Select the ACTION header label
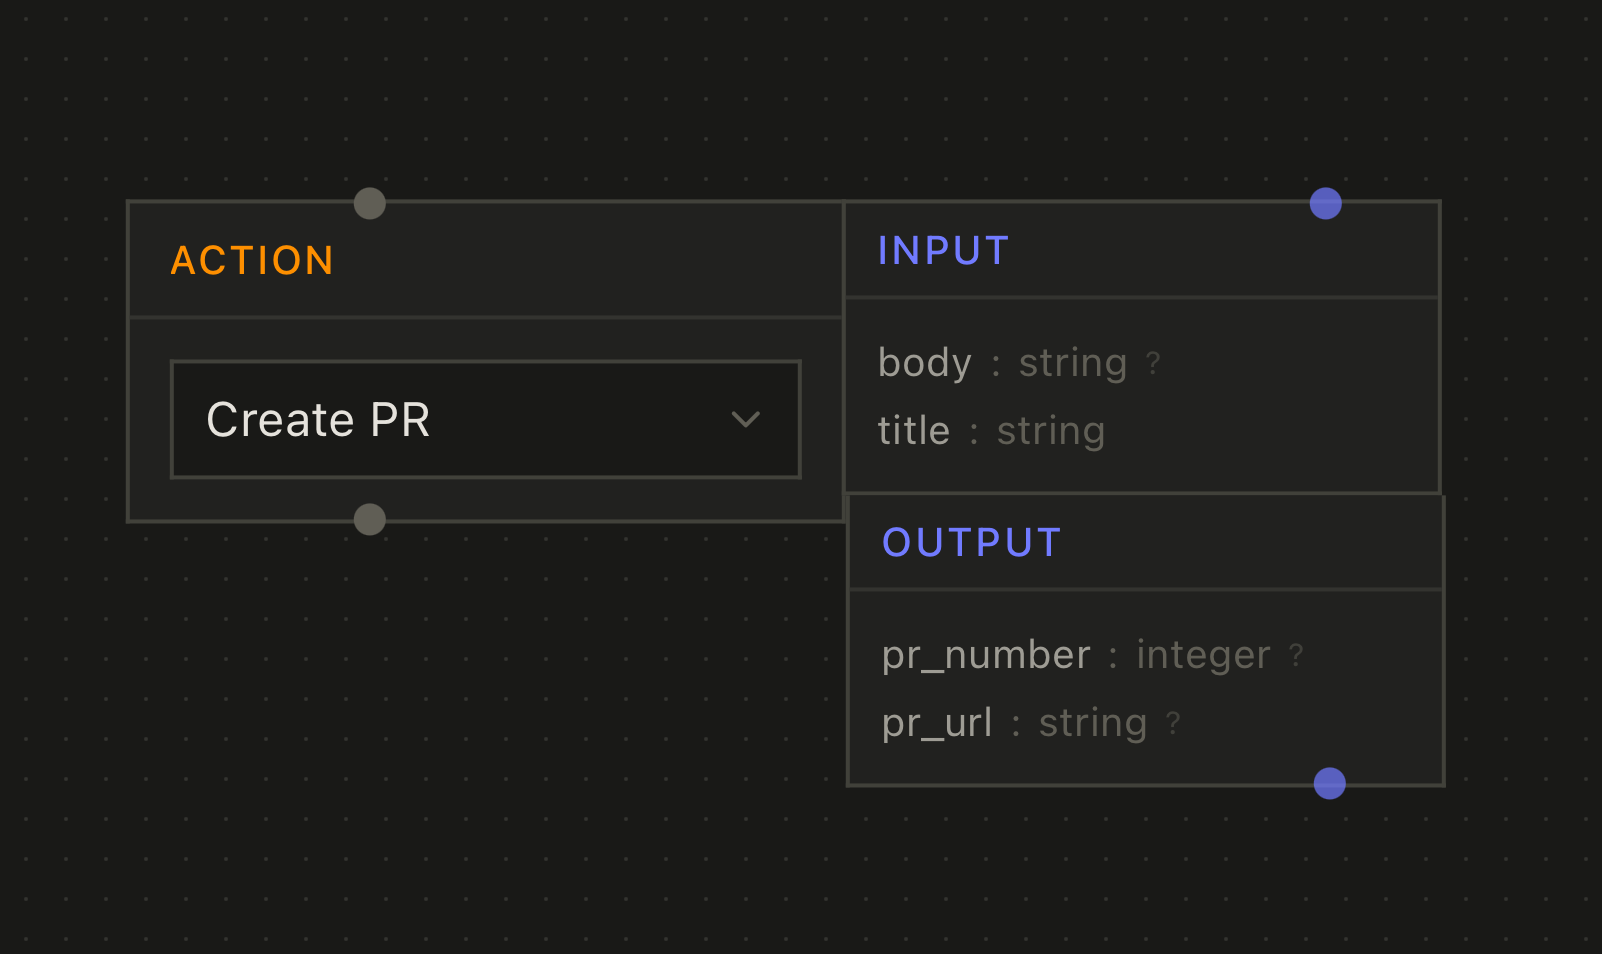 252,261
